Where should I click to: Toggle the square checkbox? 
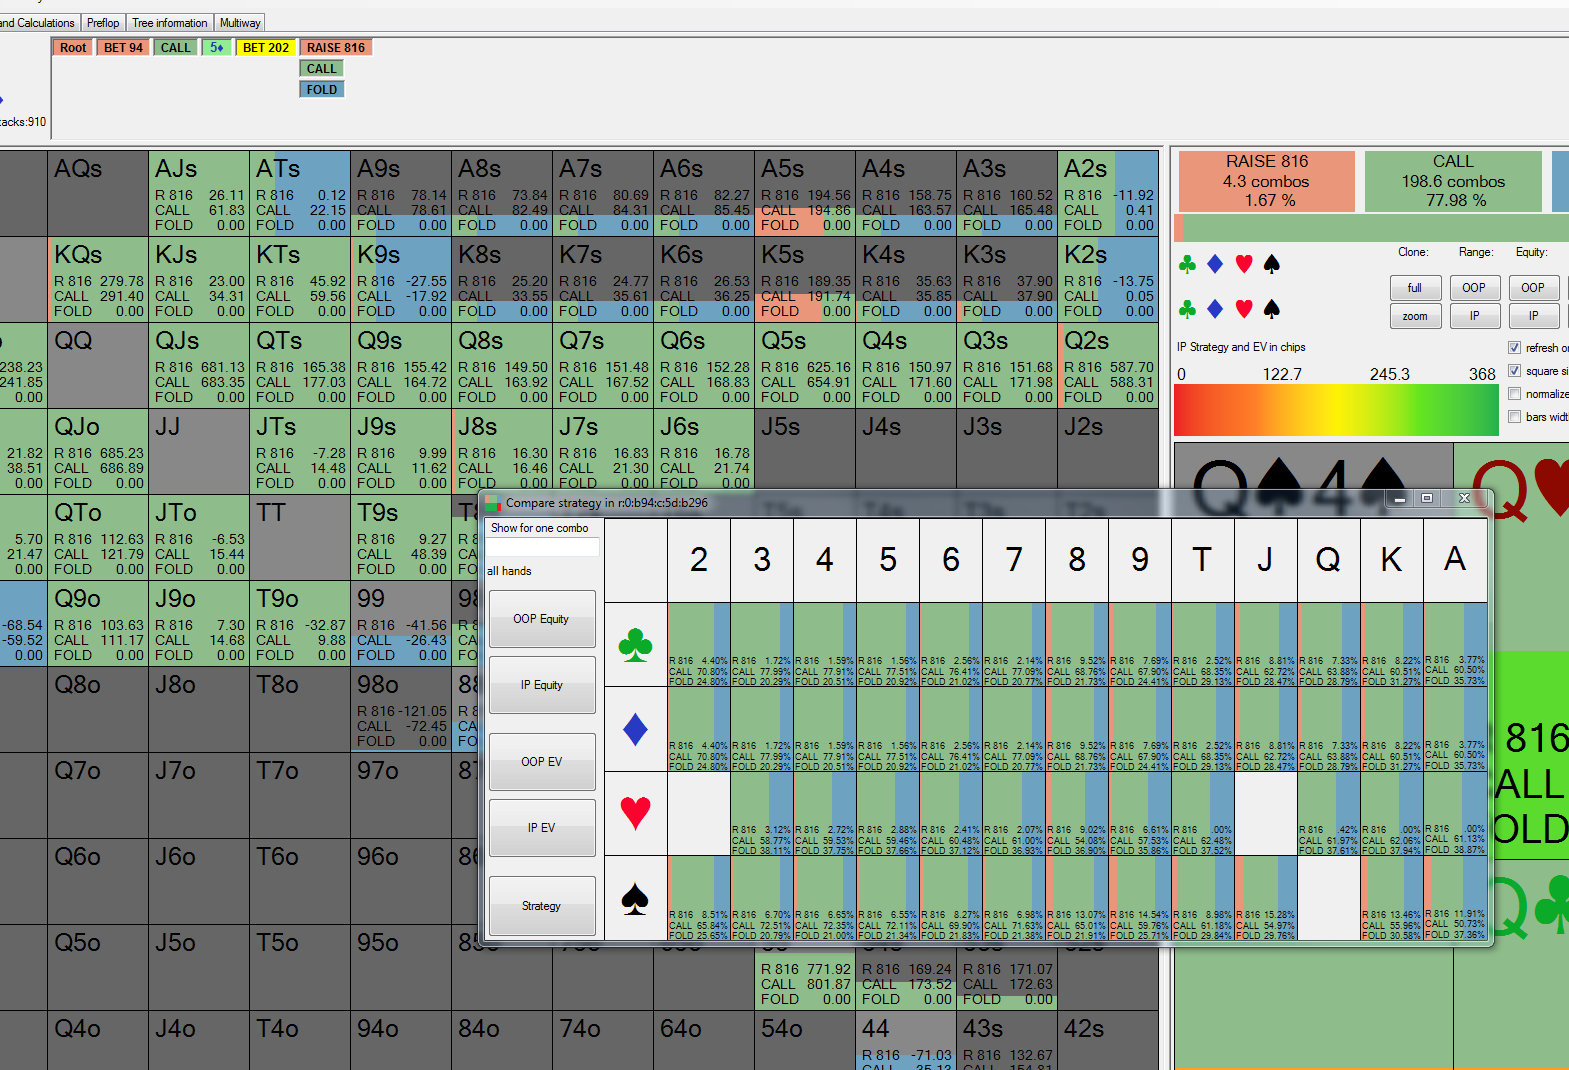pyautogui.click(x=1514, y=370)
